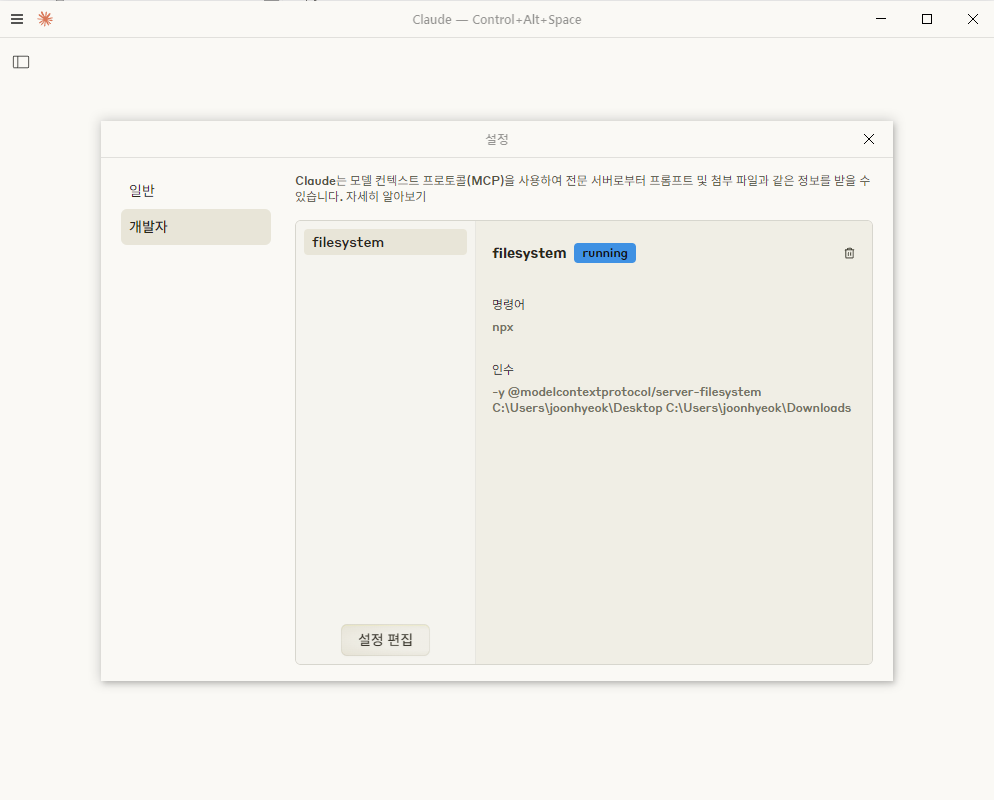Click the filesystem heading in details pane
Image resolution: width=994 pixels, height=800 pixels.
529,253
